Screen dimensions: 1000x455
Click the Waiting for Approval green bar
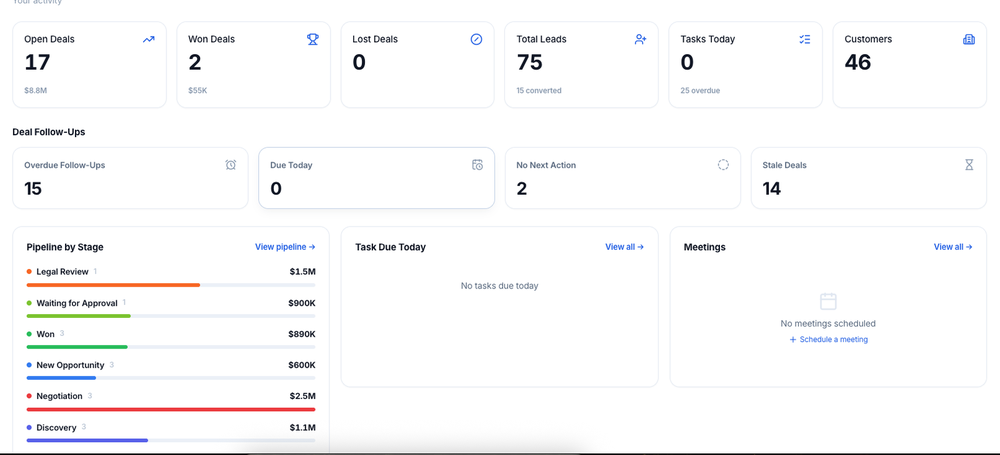point(78,316)
